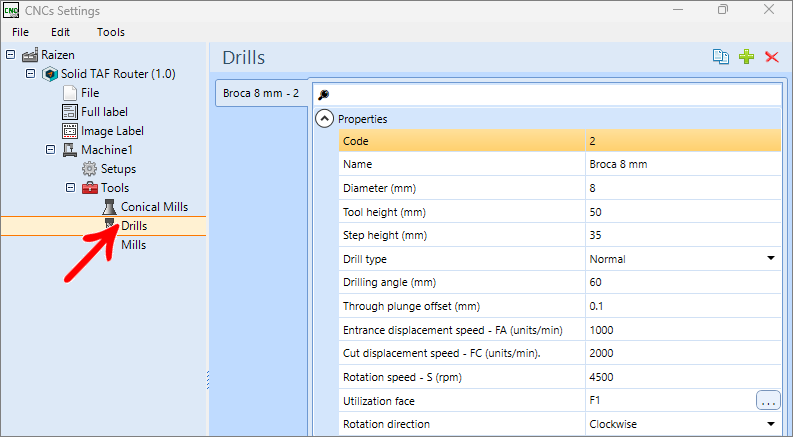This screenshot has width=793, height=437.
Task: Click the panel splitter grip handle
Action: tap(208, 380)
